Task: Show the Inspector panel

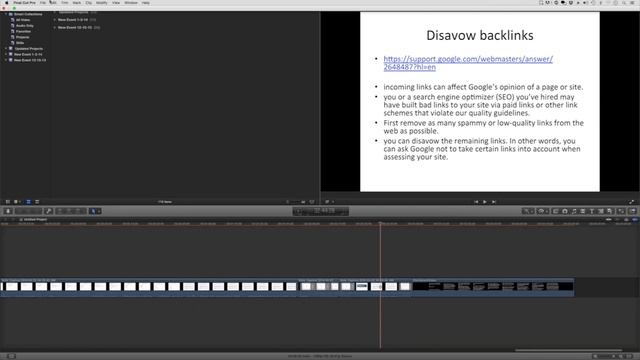Action: click(x=621, y=211)
